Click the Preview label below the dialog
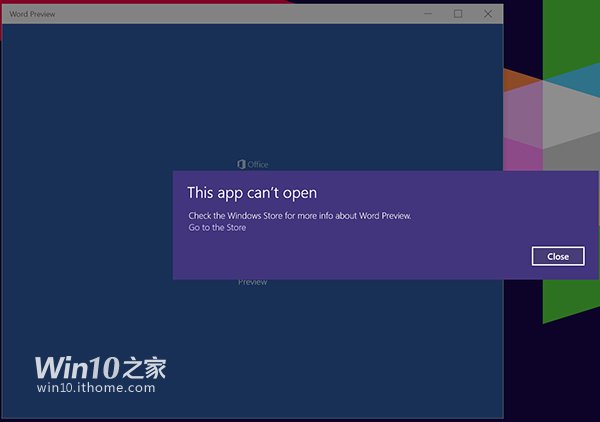 coord(252,283)
